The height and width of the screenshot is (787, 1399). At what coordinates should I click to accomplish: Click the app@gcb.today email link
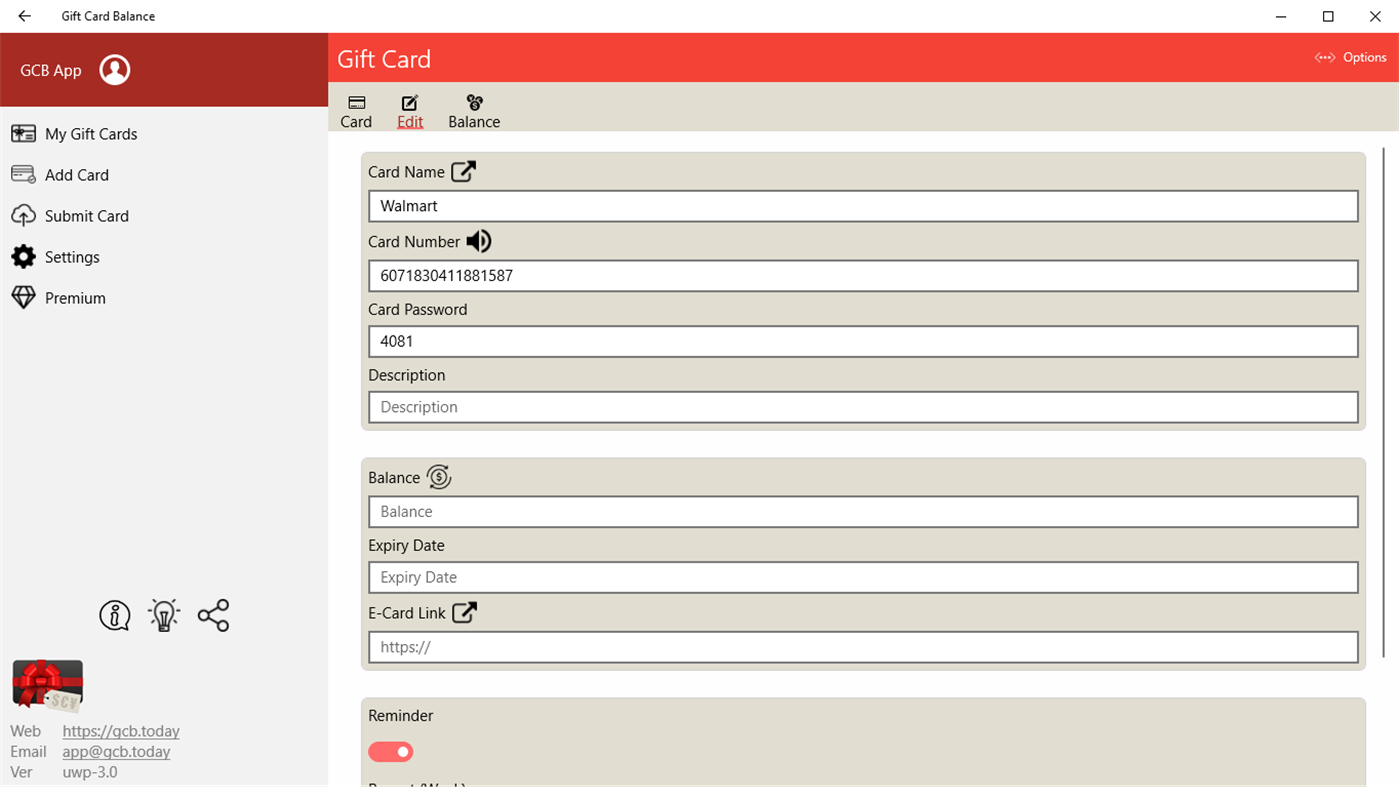(x=116, y=751)
